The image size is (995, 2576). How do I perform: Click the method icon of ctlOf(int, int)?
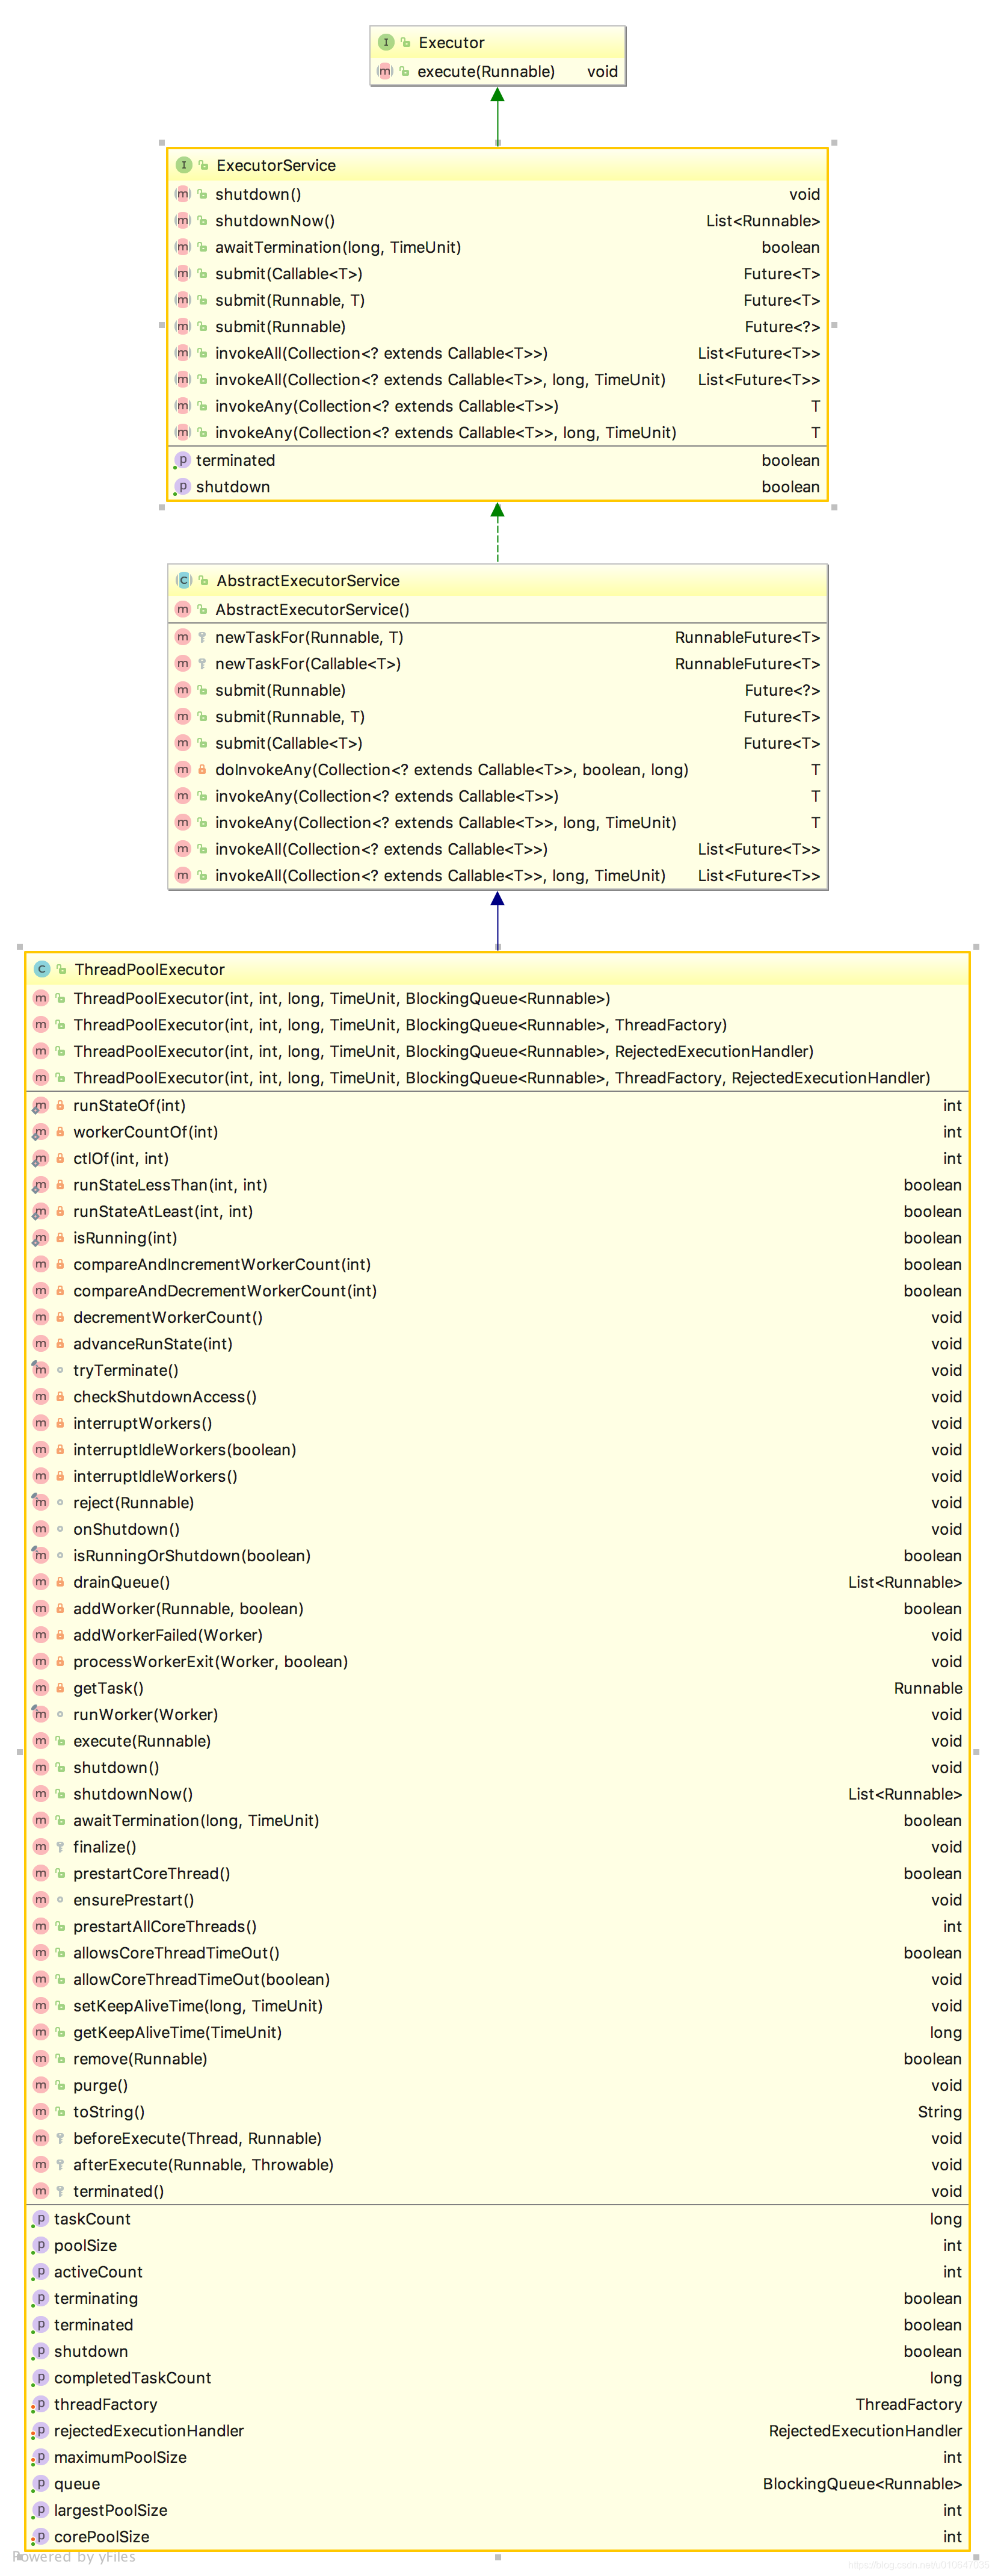41,1158
